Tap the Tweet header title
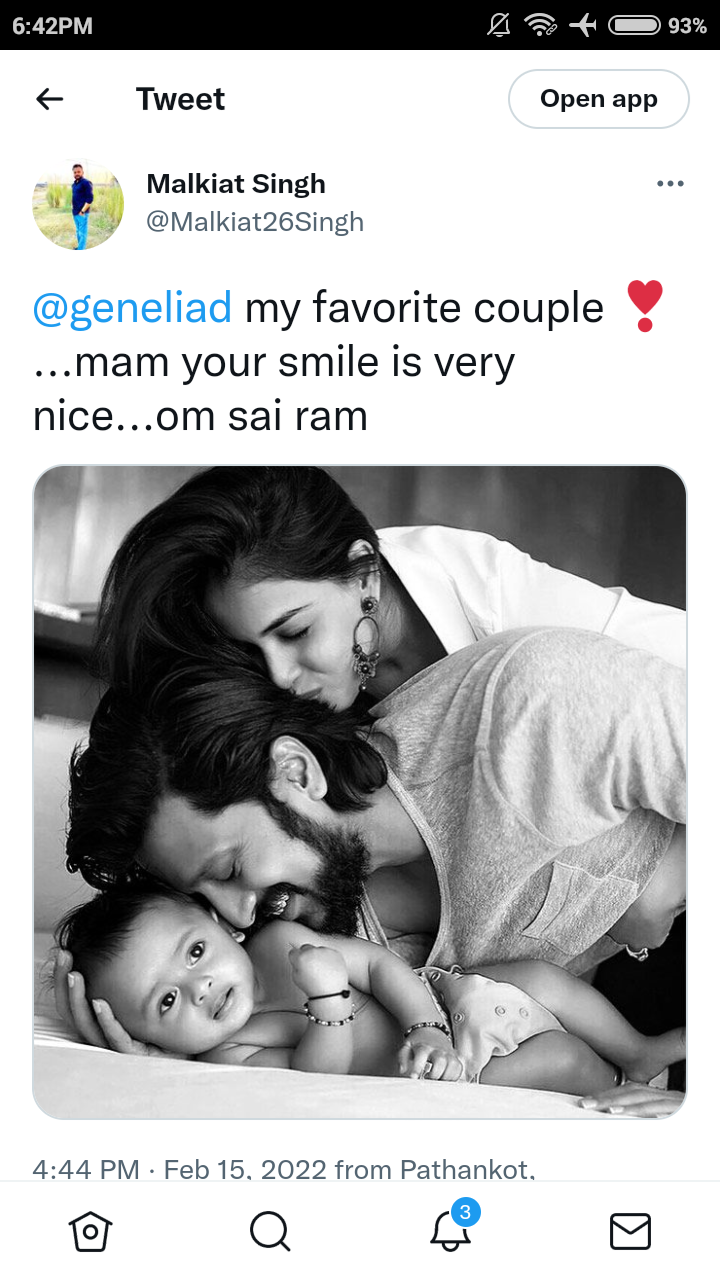This screenshot has width=720, height=1280. [x=180, y=99]
